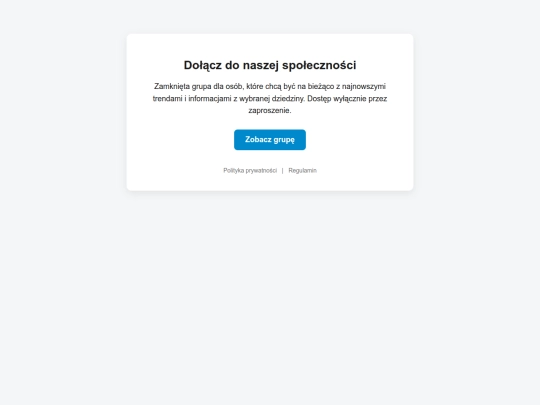Click the word wybranej in the description
The image size is (540, 405).
click(x=255, y=98)
